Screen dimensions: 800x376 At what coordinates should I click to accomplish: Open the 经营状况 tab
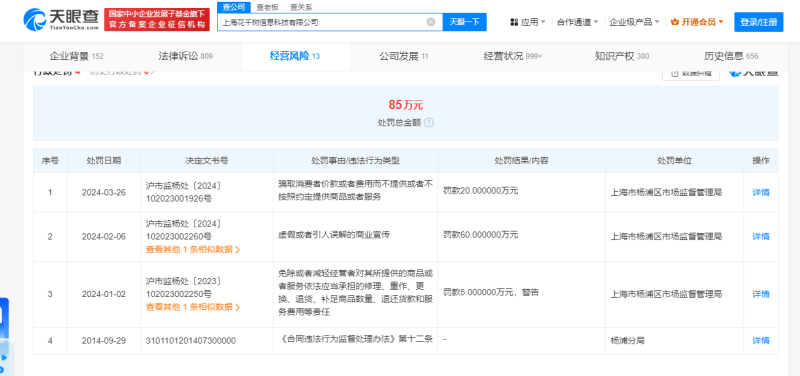[x=513, y=56]
